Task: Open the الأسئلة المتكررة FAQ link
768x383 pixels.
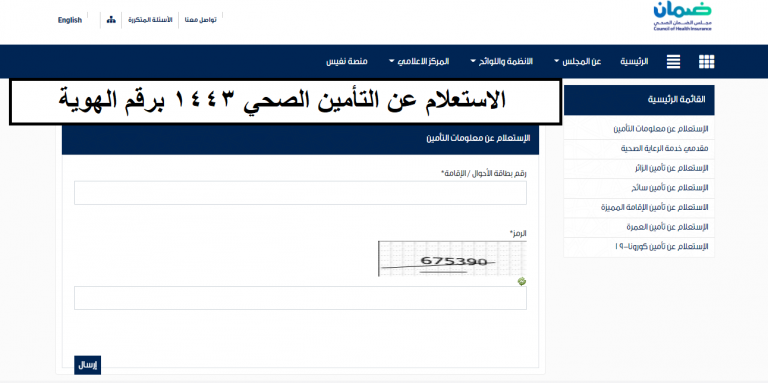Action: point(150,20)
